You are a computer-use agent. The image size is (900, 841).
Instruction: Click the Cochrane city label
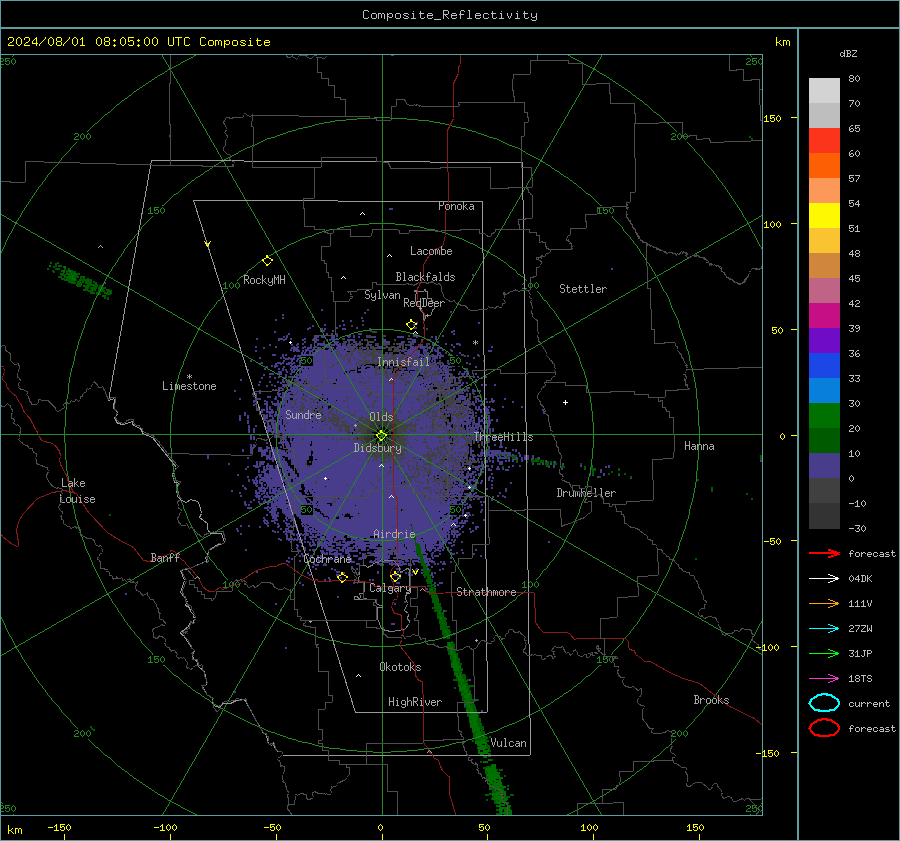[x=327, y=559]
